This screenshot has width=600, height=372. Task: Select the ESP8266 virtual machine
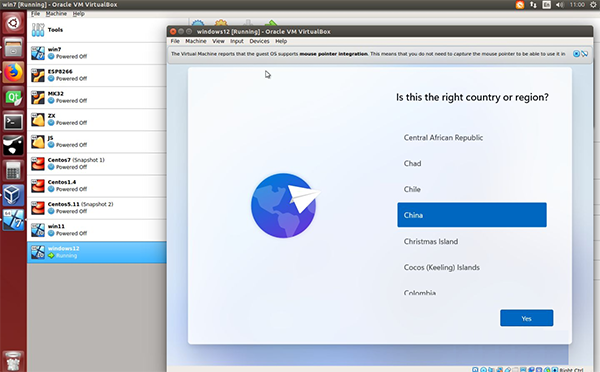97,75
